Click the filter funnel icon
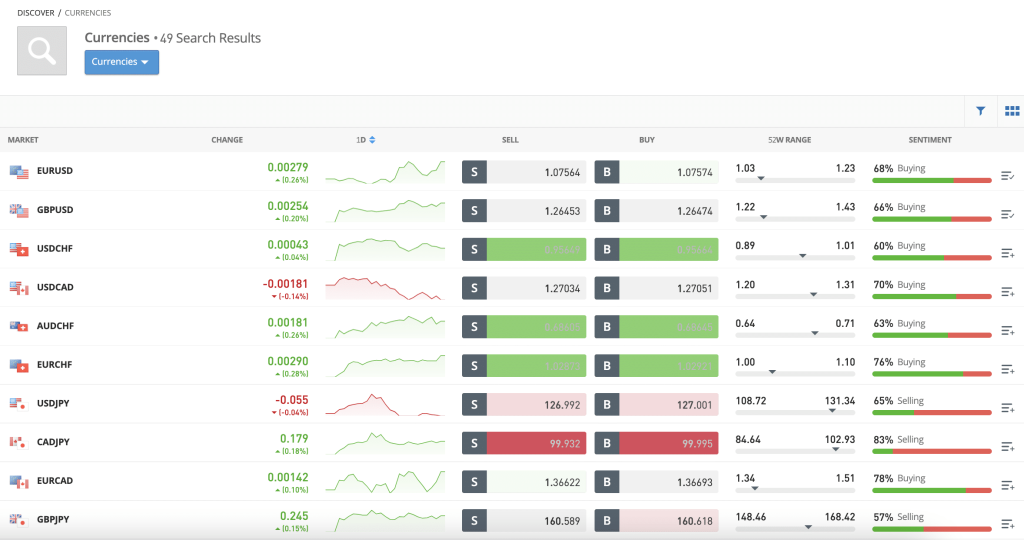This screenshot has height=540, width=1024. pos(980,111)
